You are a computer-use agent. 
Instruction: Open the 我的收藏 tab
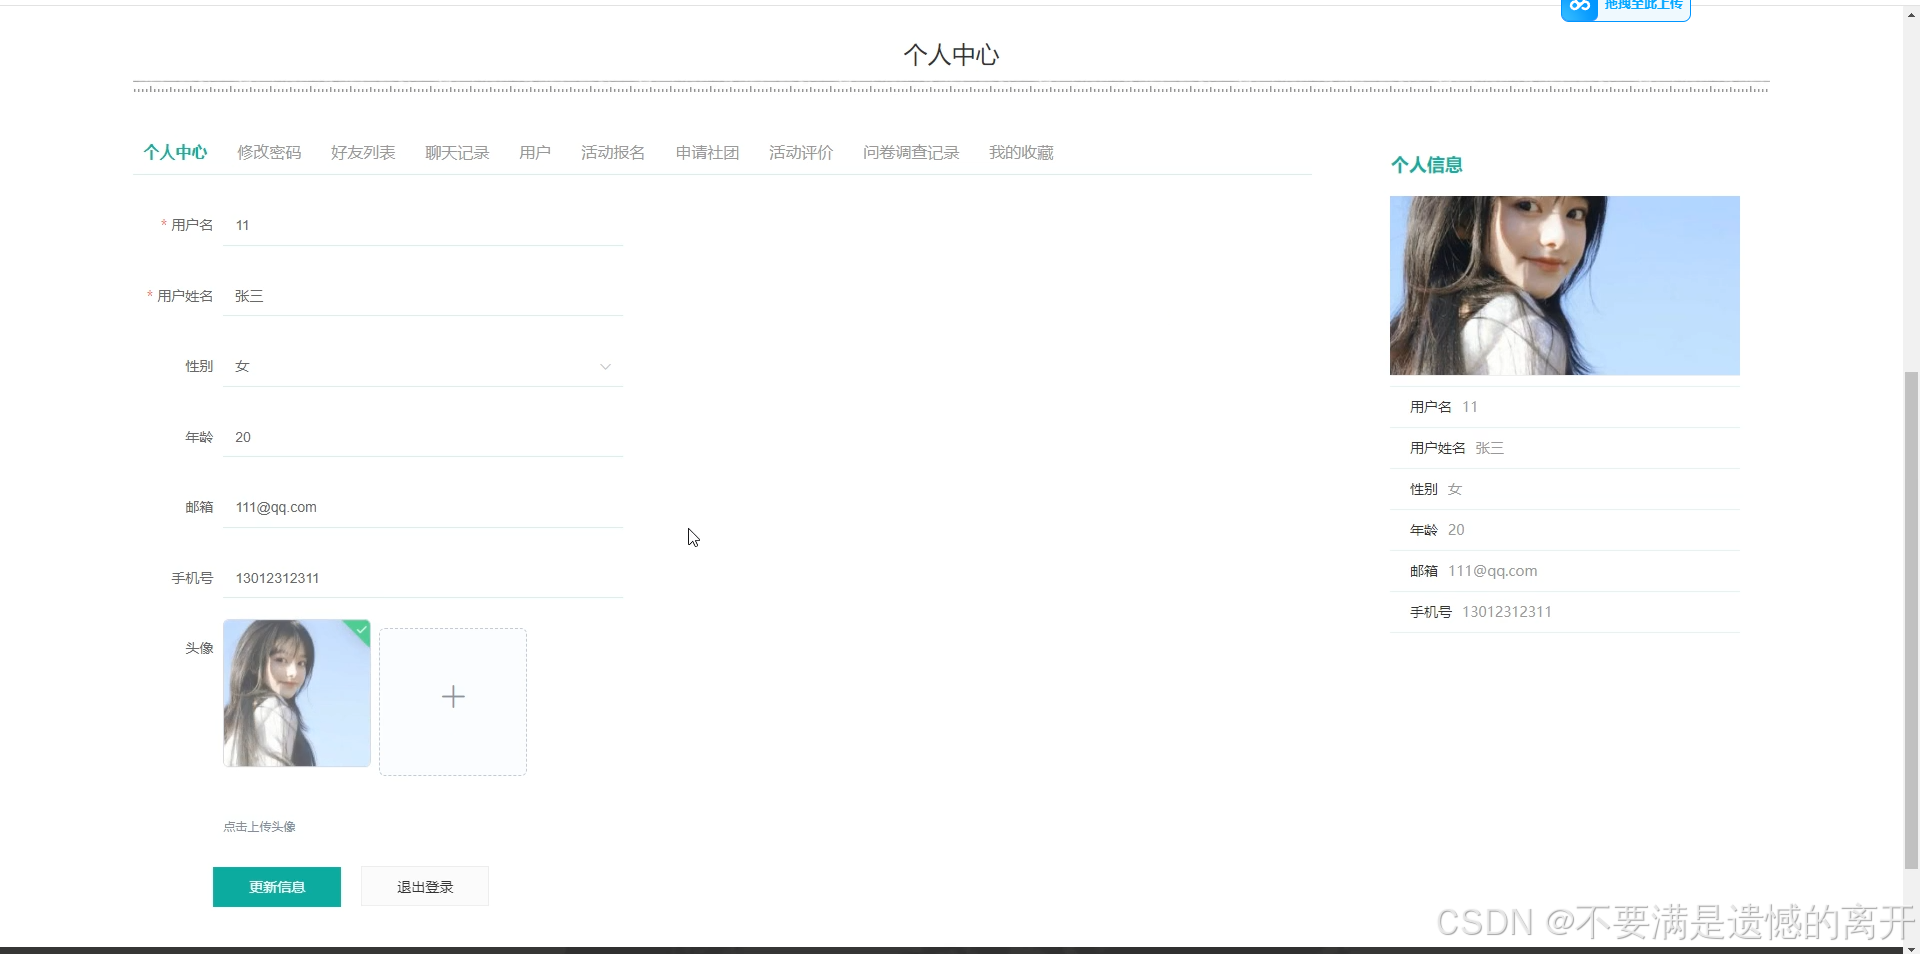pyautogui.click(x=1021, y=152)
